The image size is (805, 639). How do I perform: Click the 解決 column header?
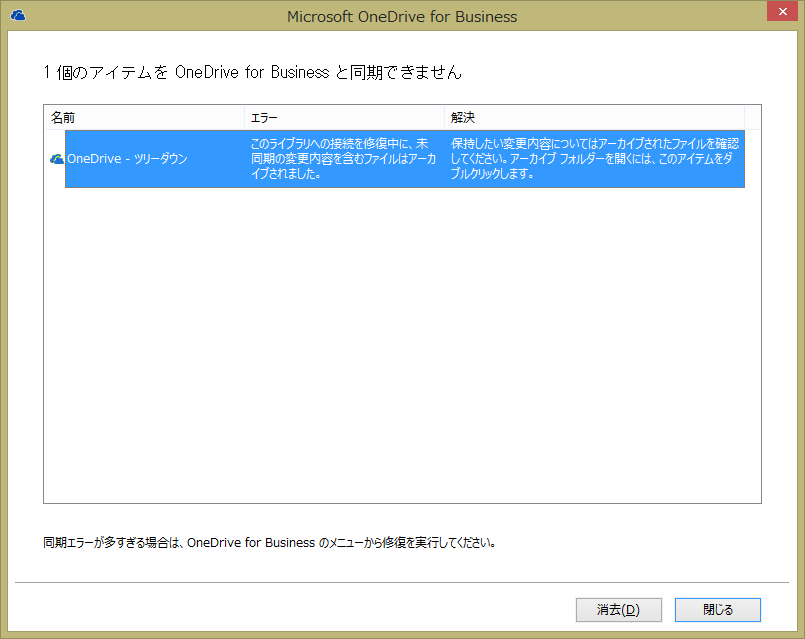tap(595, 118)
